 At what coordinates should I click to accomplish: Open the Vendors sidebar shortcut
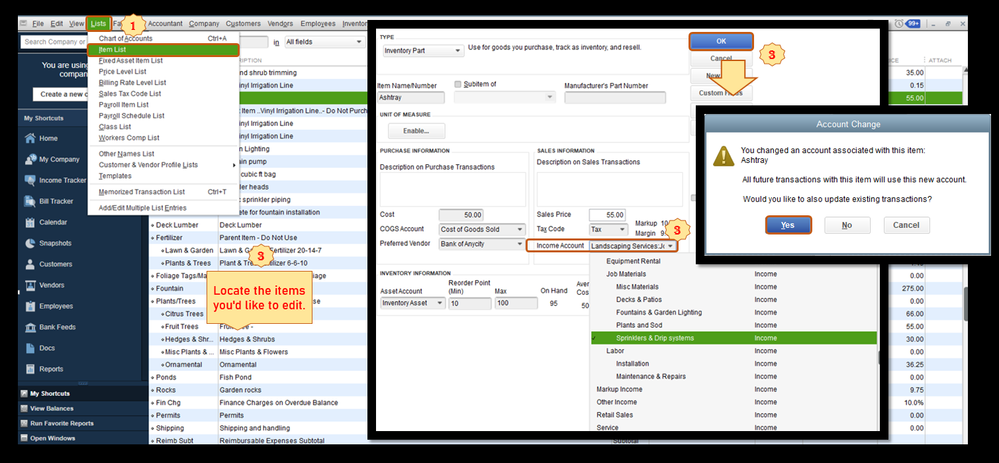pos(52,285)
